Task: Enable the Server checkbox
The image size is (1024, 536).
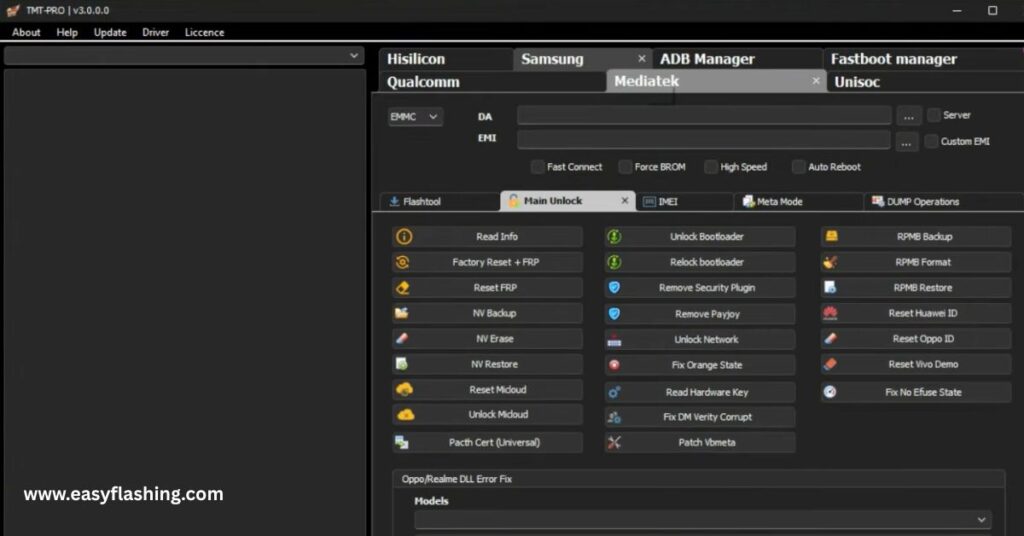Action: (x=934, y=115)
